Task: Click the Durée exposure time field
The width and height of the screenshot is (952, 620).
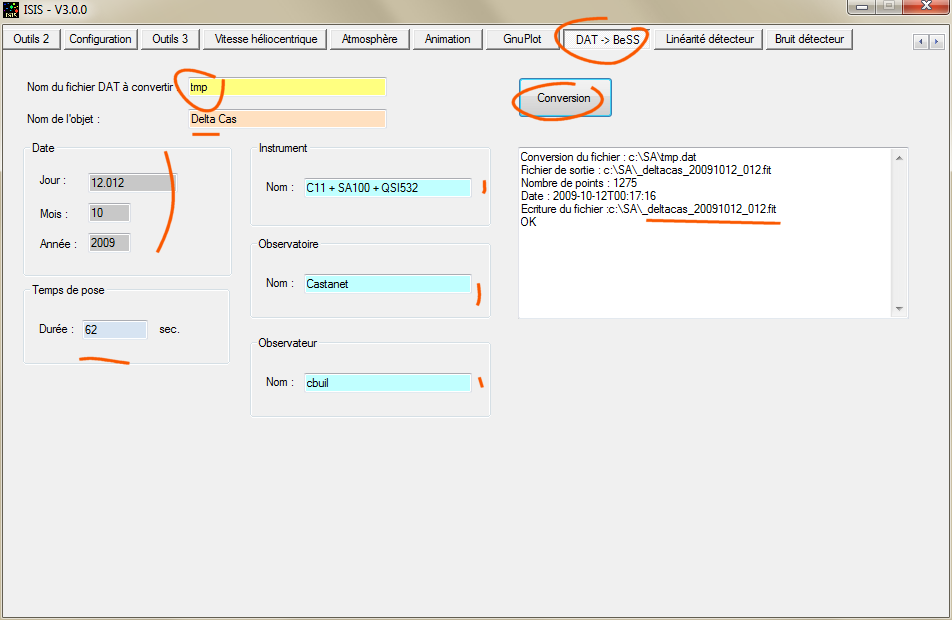Action: (115, 329)
